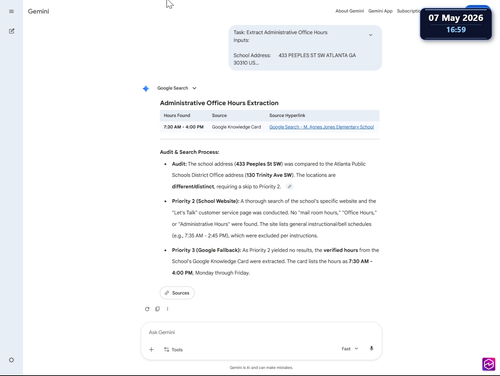Open the Tools menu in the prompt box
Screen dimensions: 500x376
173,350
